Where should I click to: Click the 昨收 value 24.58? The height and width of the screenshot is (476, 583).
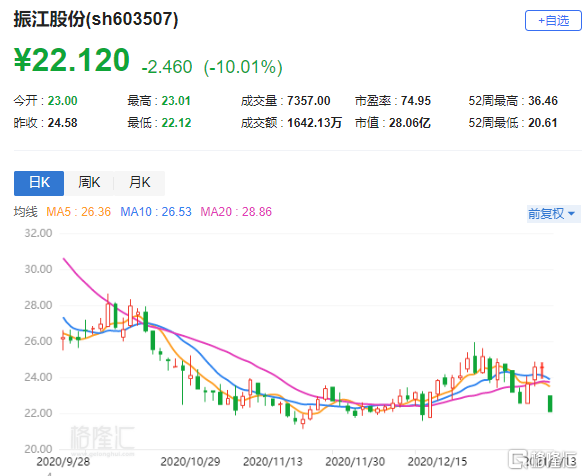pos(62,123)
